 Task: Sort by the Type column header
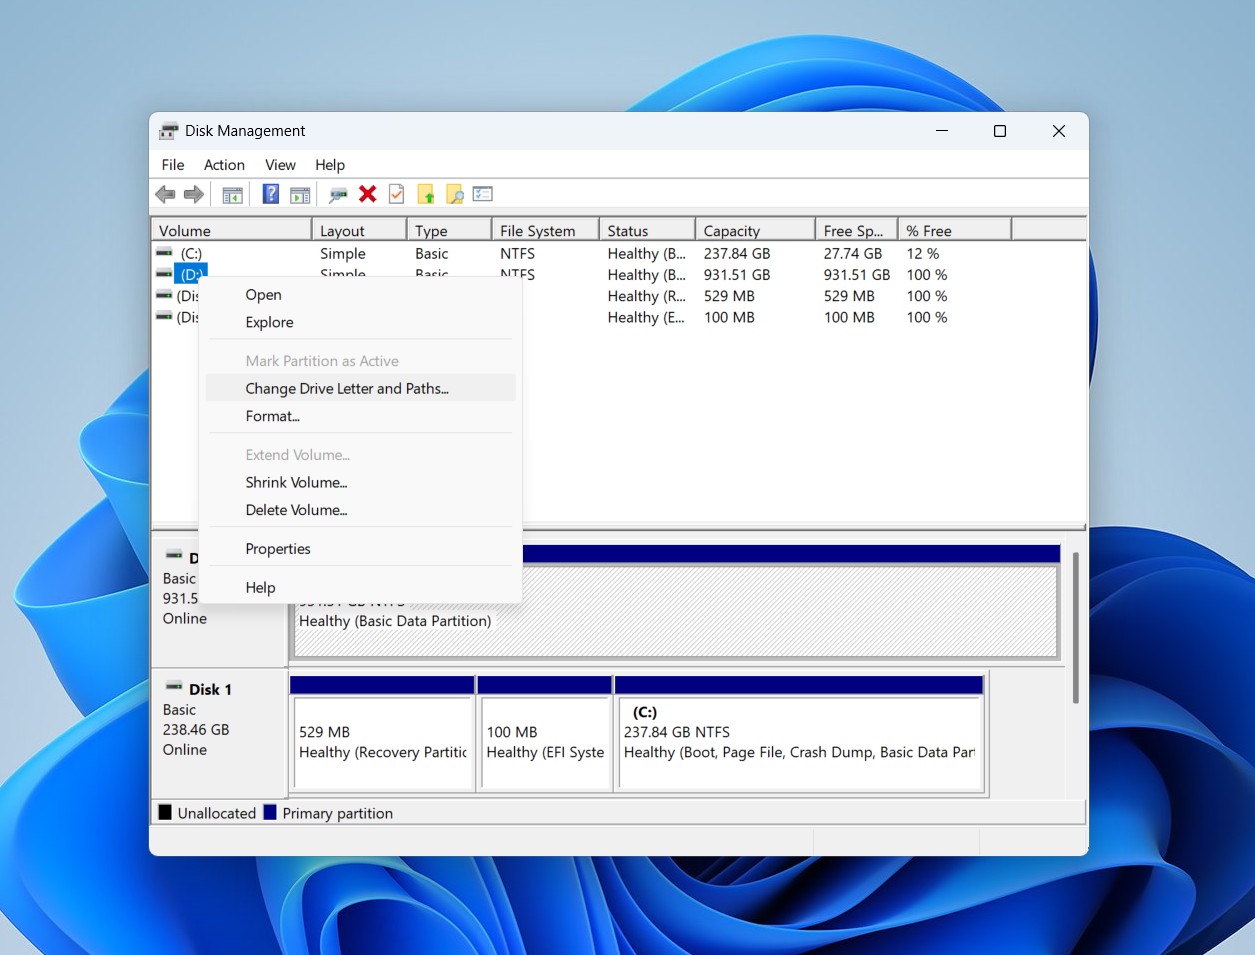(449, 230)
